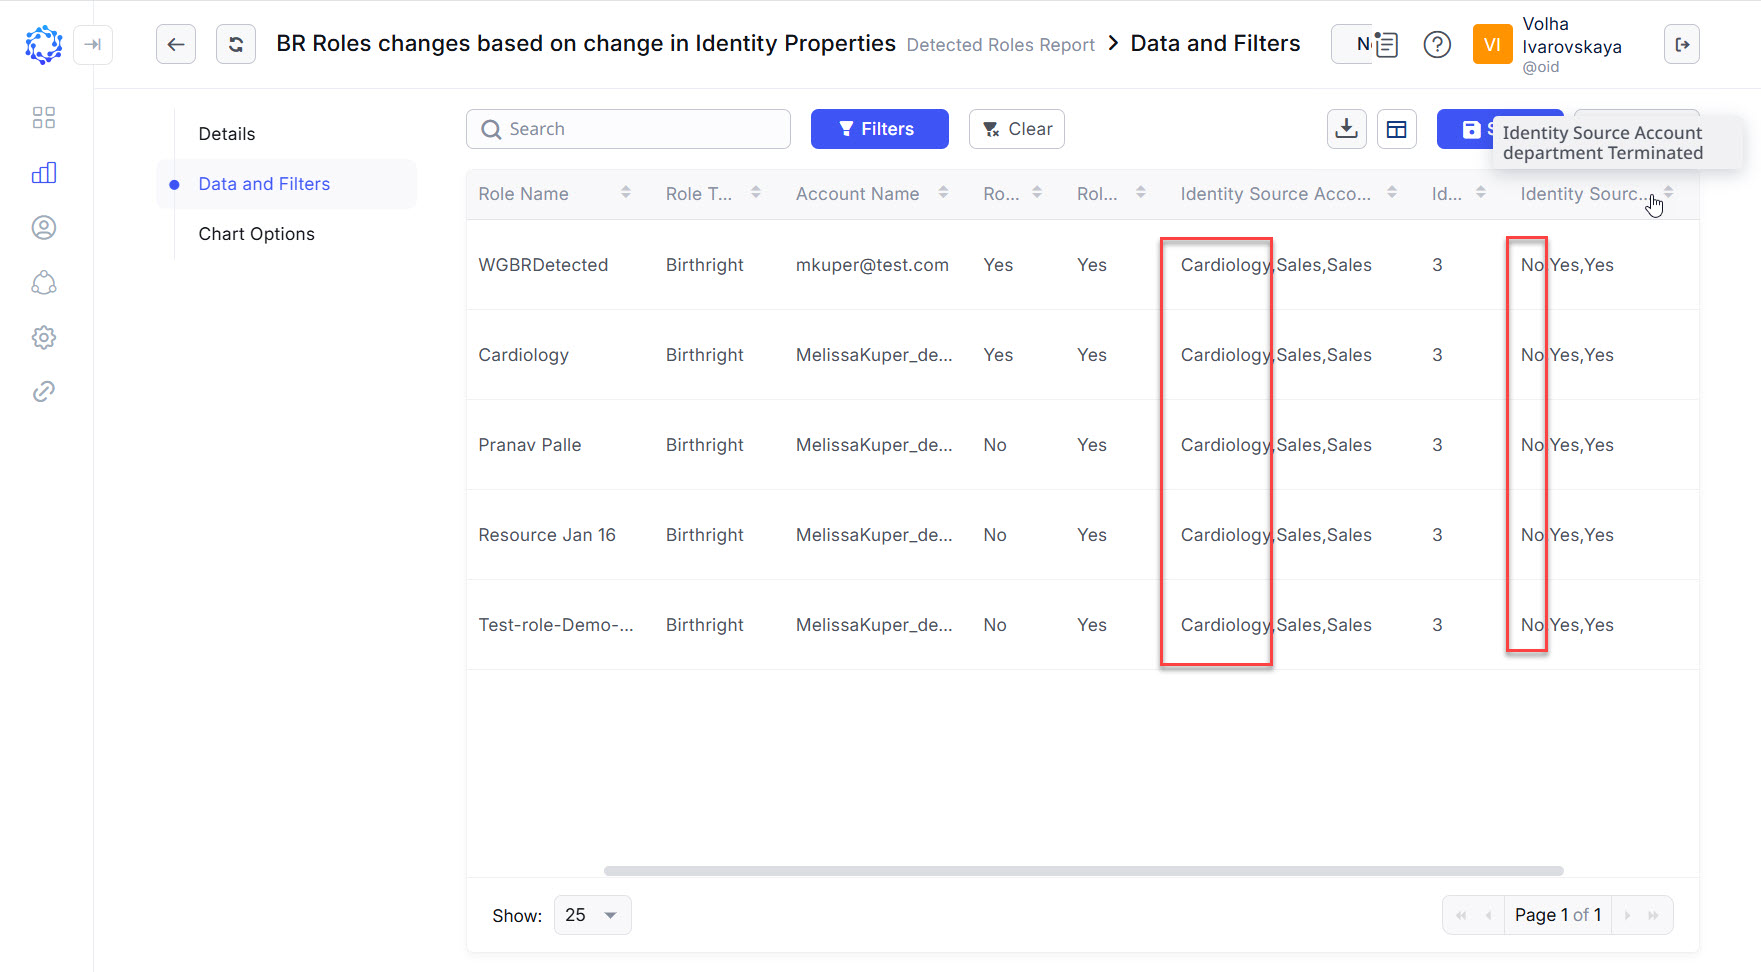Click the refresh report icon

point(236,44)
